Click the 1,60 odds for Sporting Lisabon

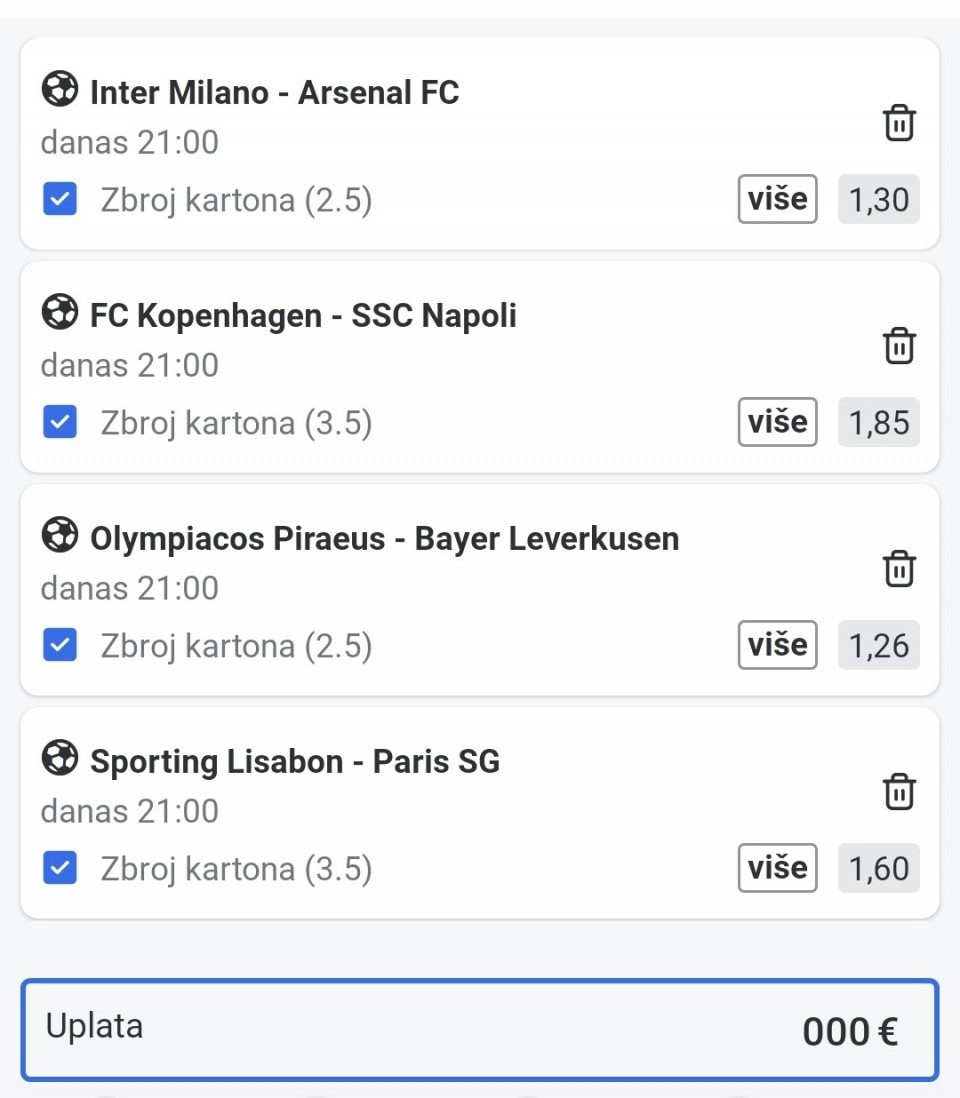coord(878,868)
